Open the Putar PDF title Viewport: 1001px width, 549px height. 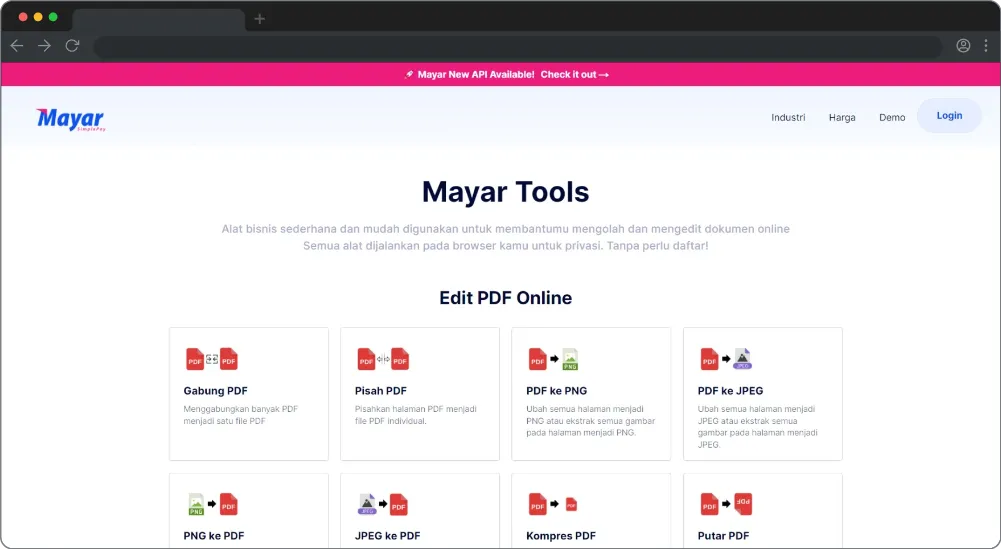(x=723, y=536)
